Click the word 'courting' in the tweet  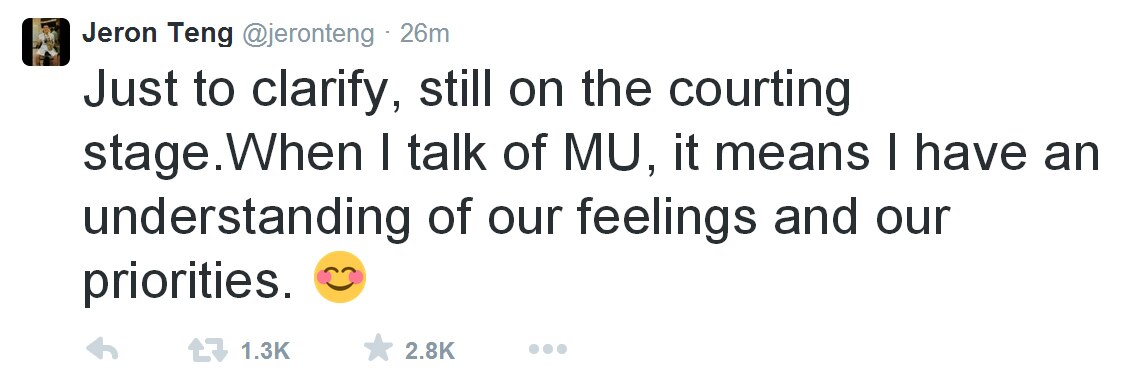(759, 94)
